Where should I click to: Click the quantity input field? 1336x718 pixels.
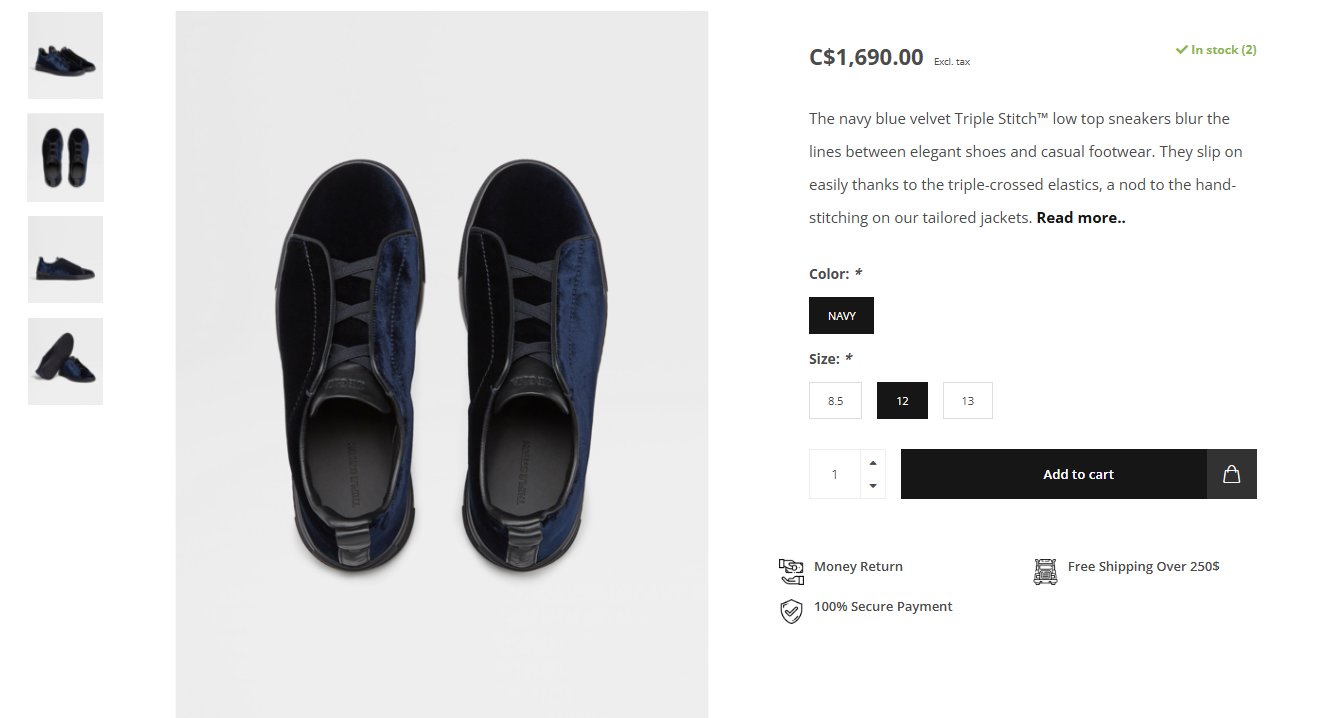click(x=835, y=474)
